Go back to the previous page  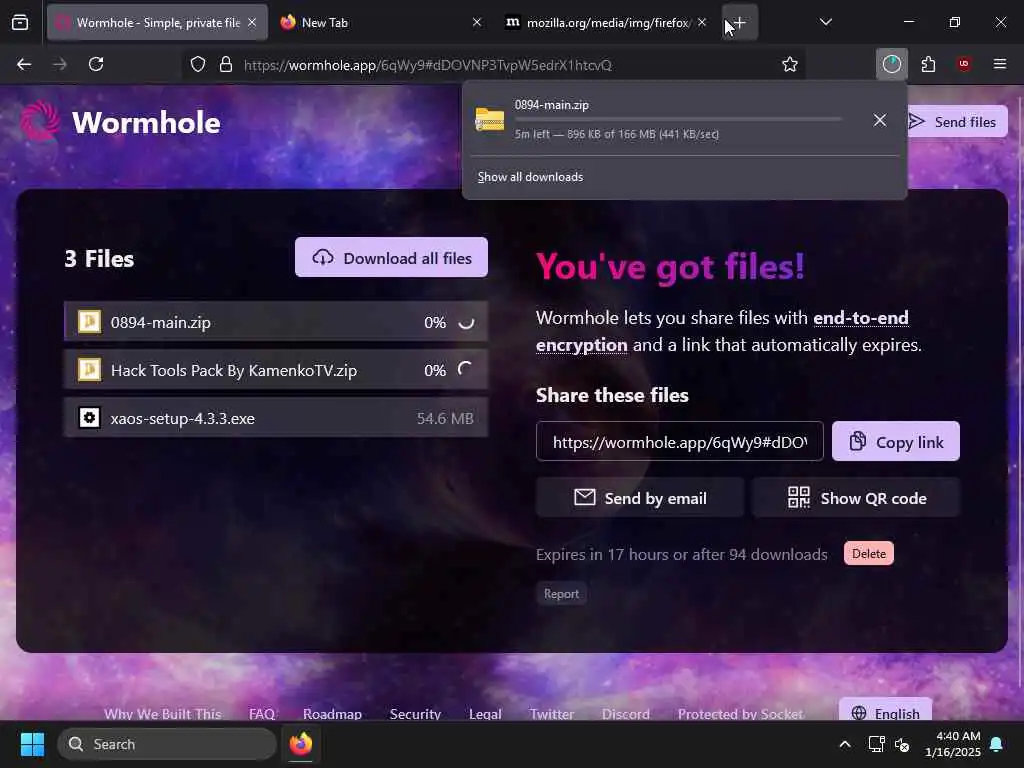point(24,65)
